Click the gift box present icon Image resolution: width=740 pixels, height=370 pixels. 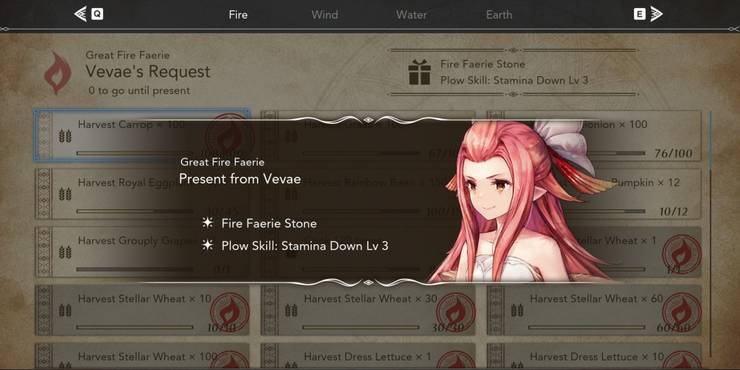pos(420,72)
